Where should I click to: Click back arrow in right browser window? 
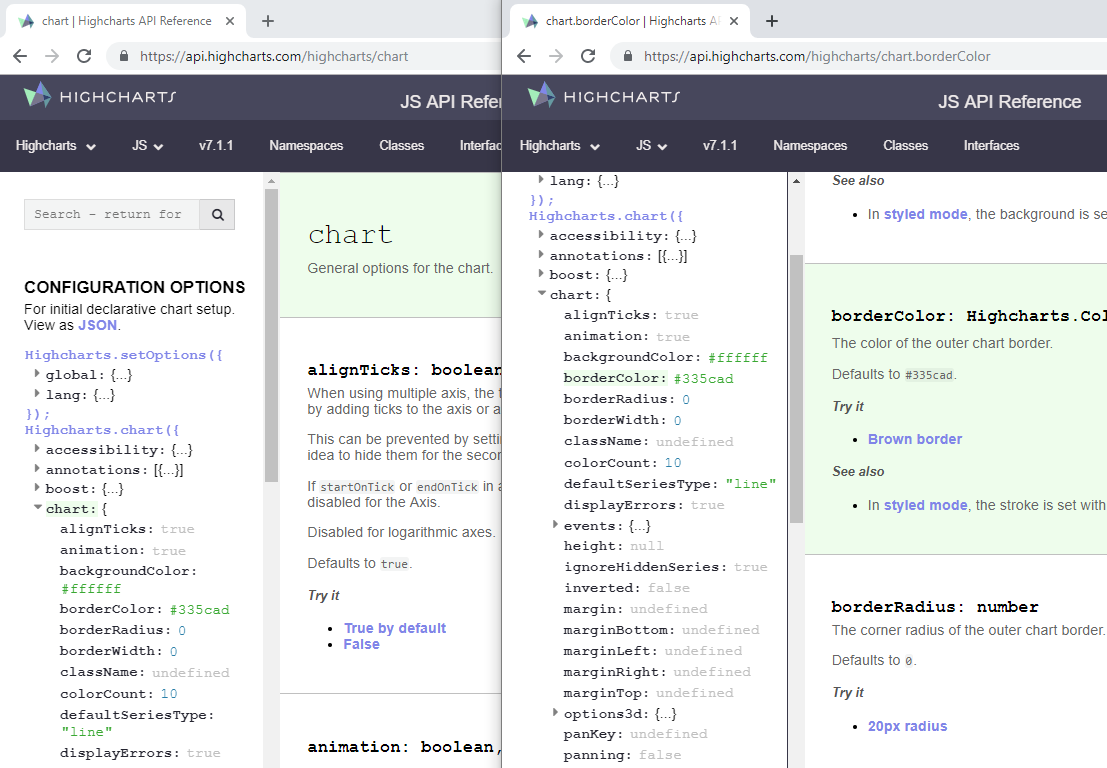click(x=523, y=57)
